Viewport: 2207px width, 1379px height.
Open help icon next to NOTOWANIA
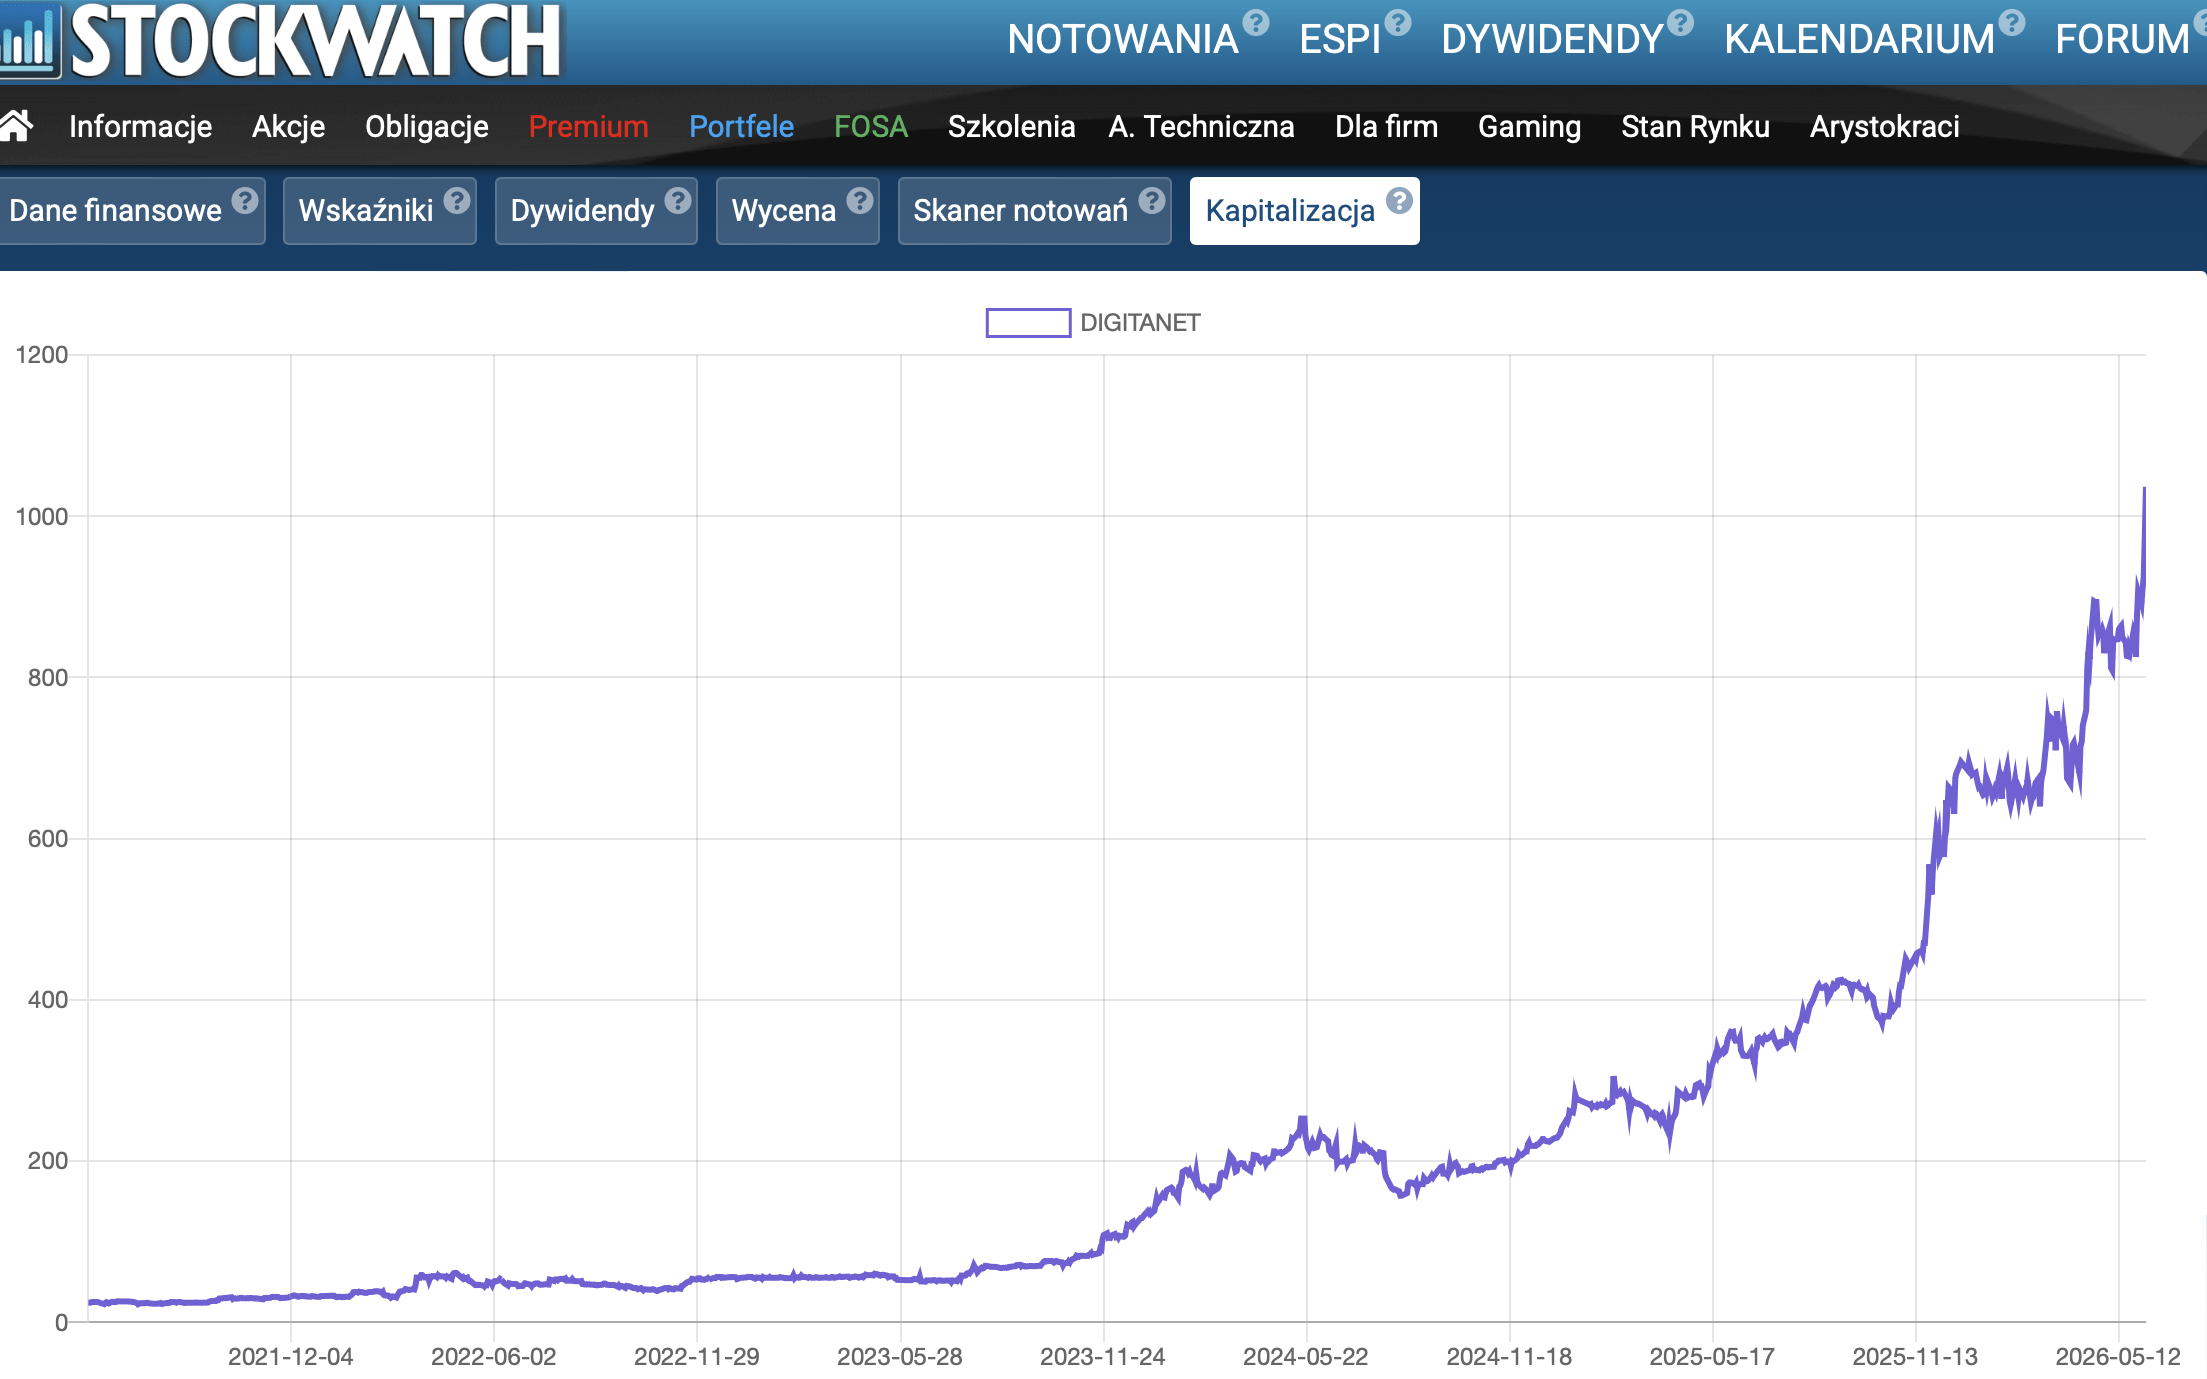pyautogui.click(x=1256, y=22)
